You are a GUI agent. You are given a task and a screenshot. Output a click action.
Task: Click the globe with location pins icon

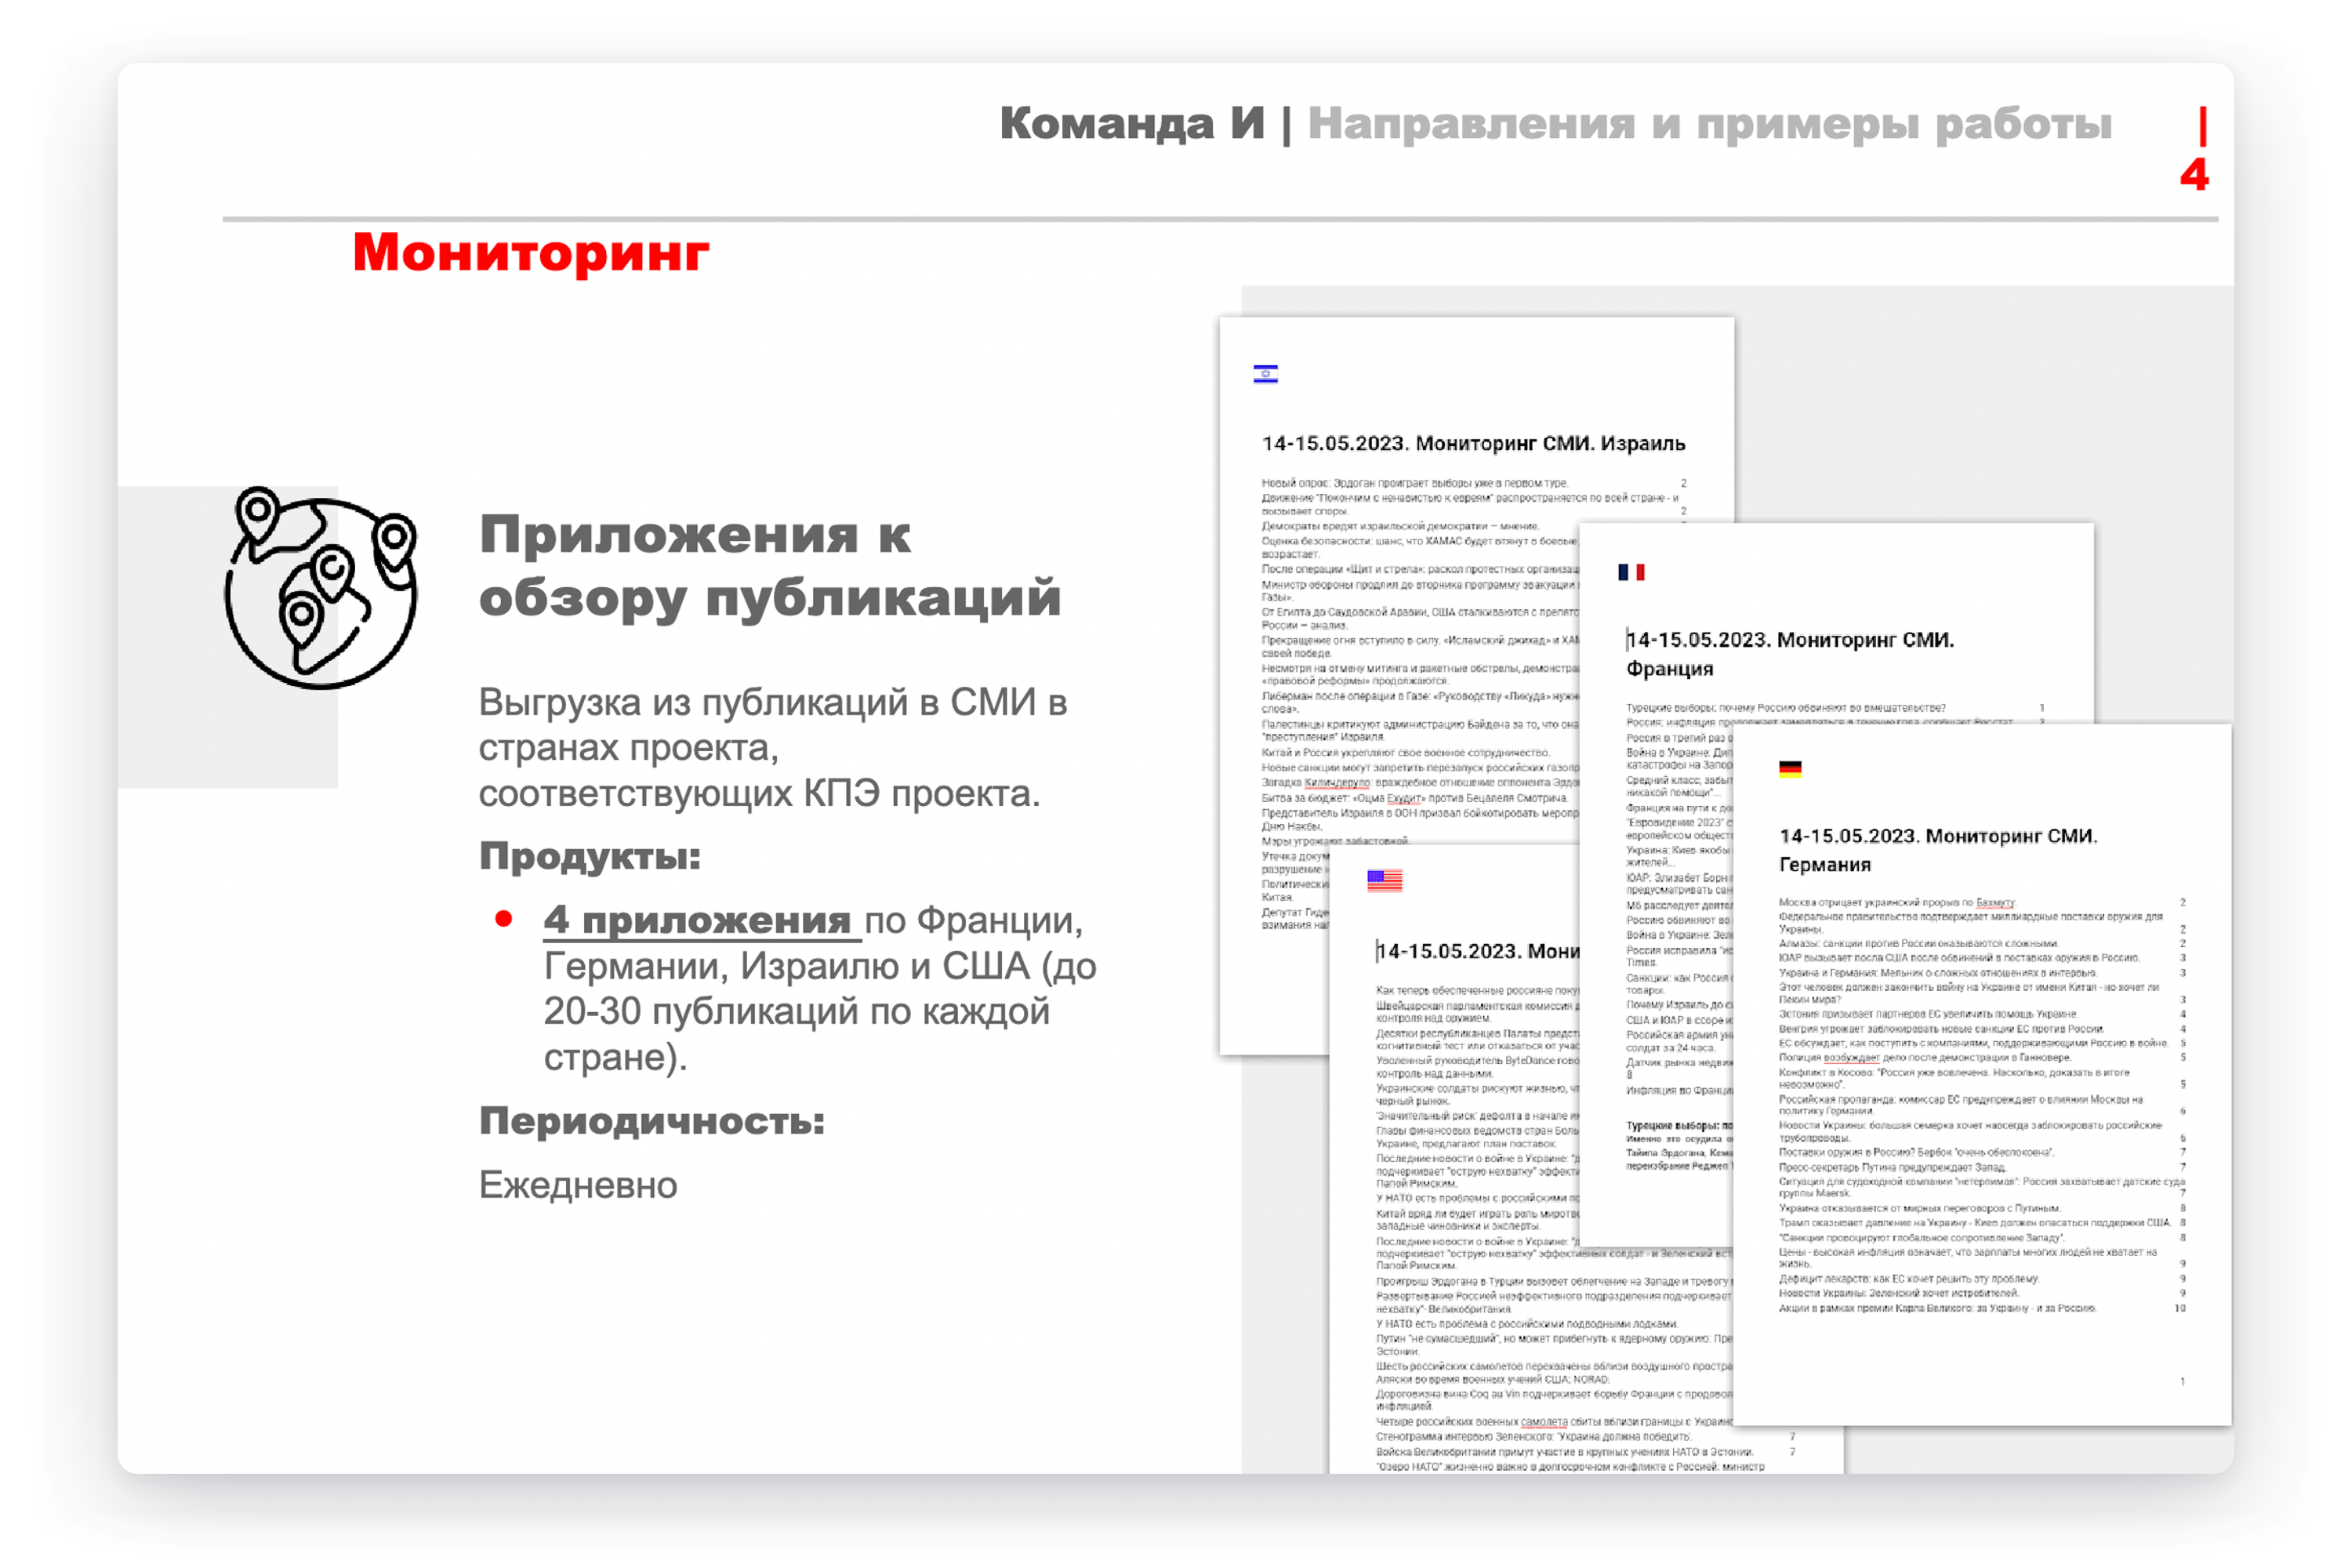[321, 588]
